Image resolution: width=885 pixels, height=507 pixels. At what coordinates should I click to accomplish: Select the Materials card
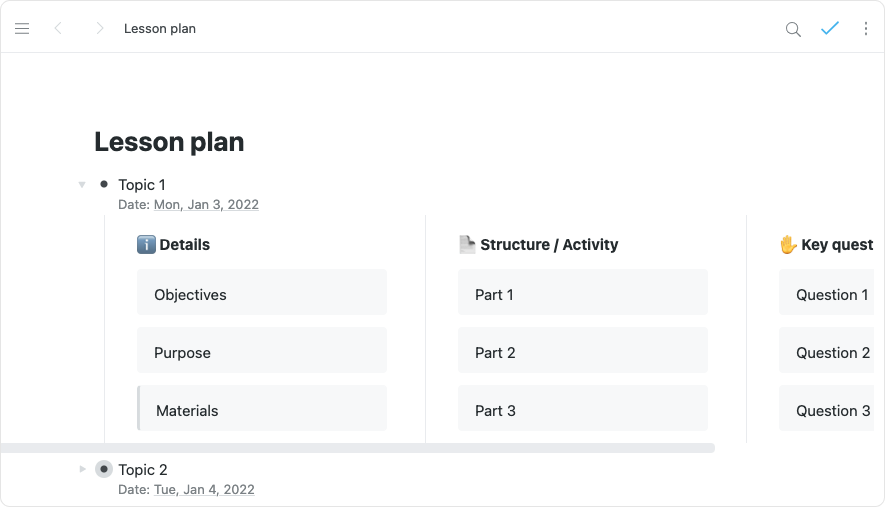click(262, 410)
